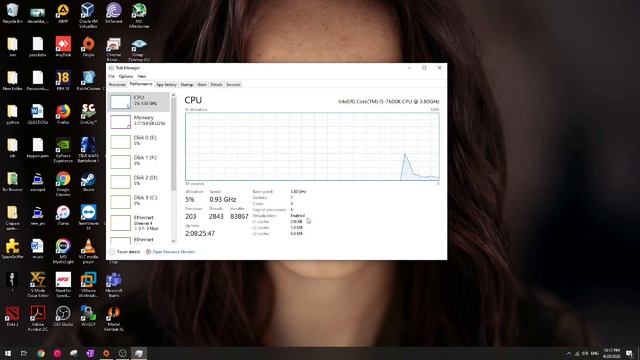The width and height of the screenshot is (640, 360).
Task: Open Resource Monitor link
Action: coord(170,252)
